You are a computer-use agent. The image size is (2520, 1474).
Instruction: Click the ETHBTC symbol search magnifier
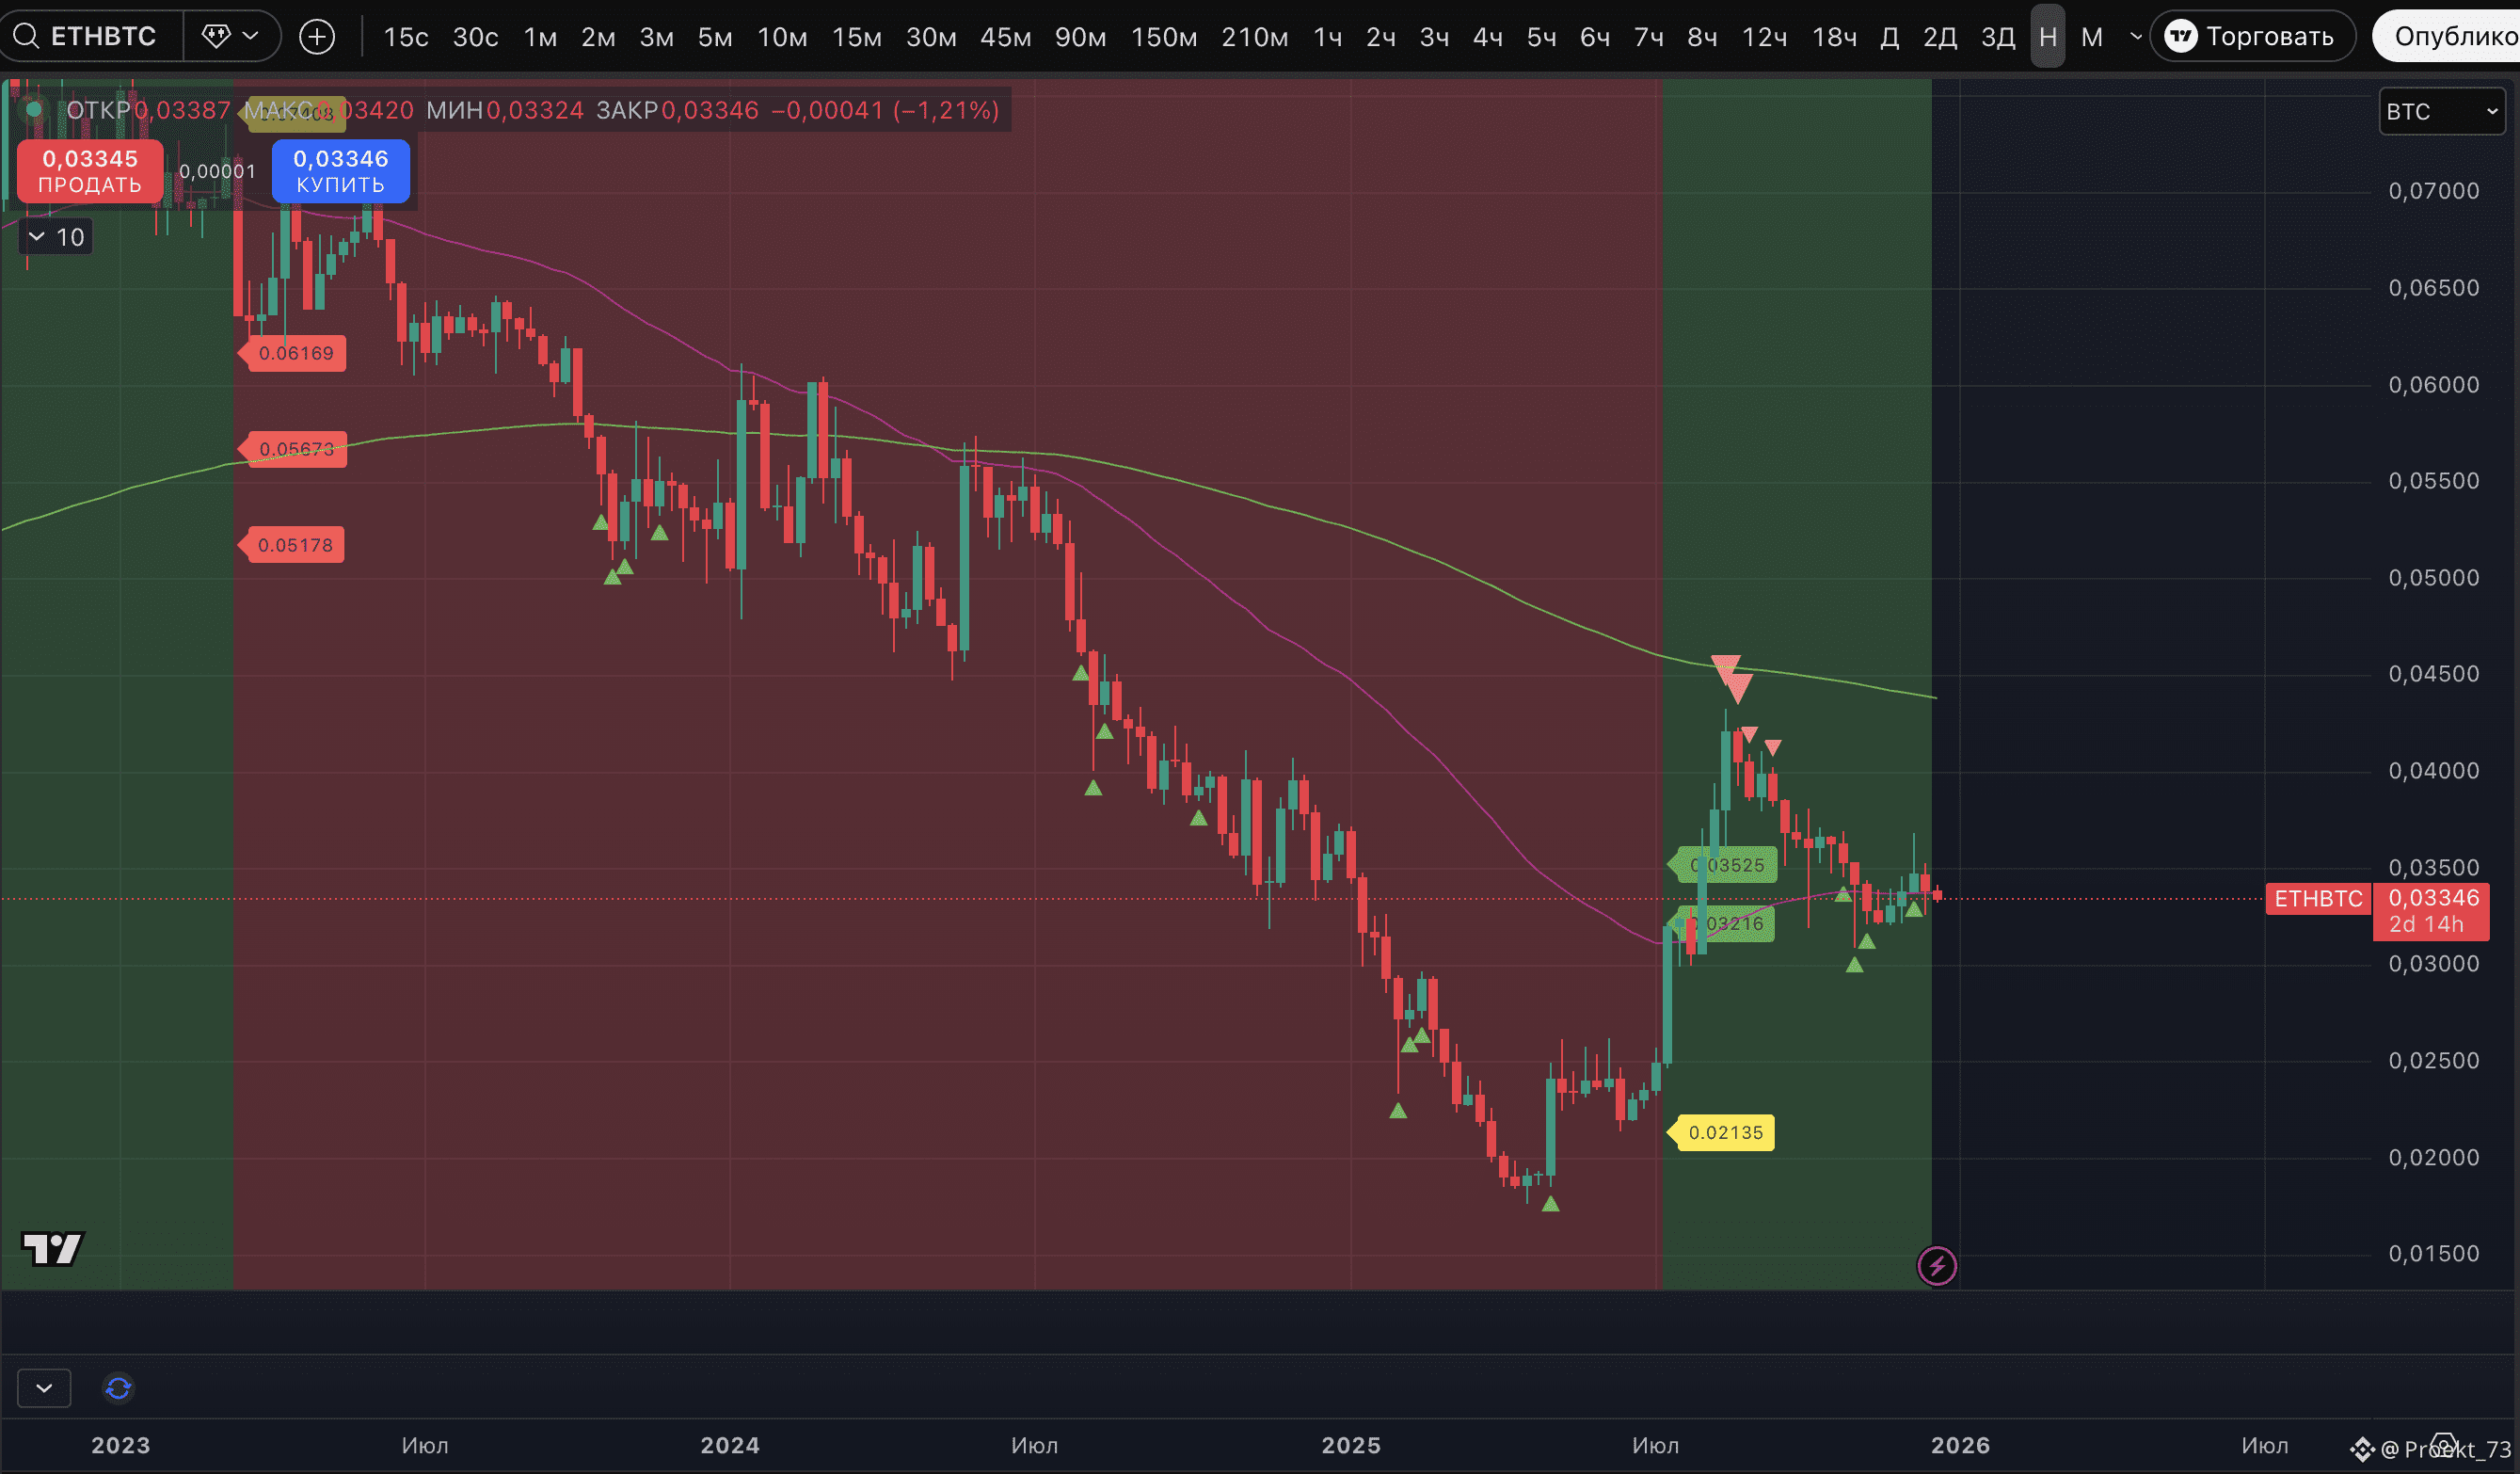point(26,37)
